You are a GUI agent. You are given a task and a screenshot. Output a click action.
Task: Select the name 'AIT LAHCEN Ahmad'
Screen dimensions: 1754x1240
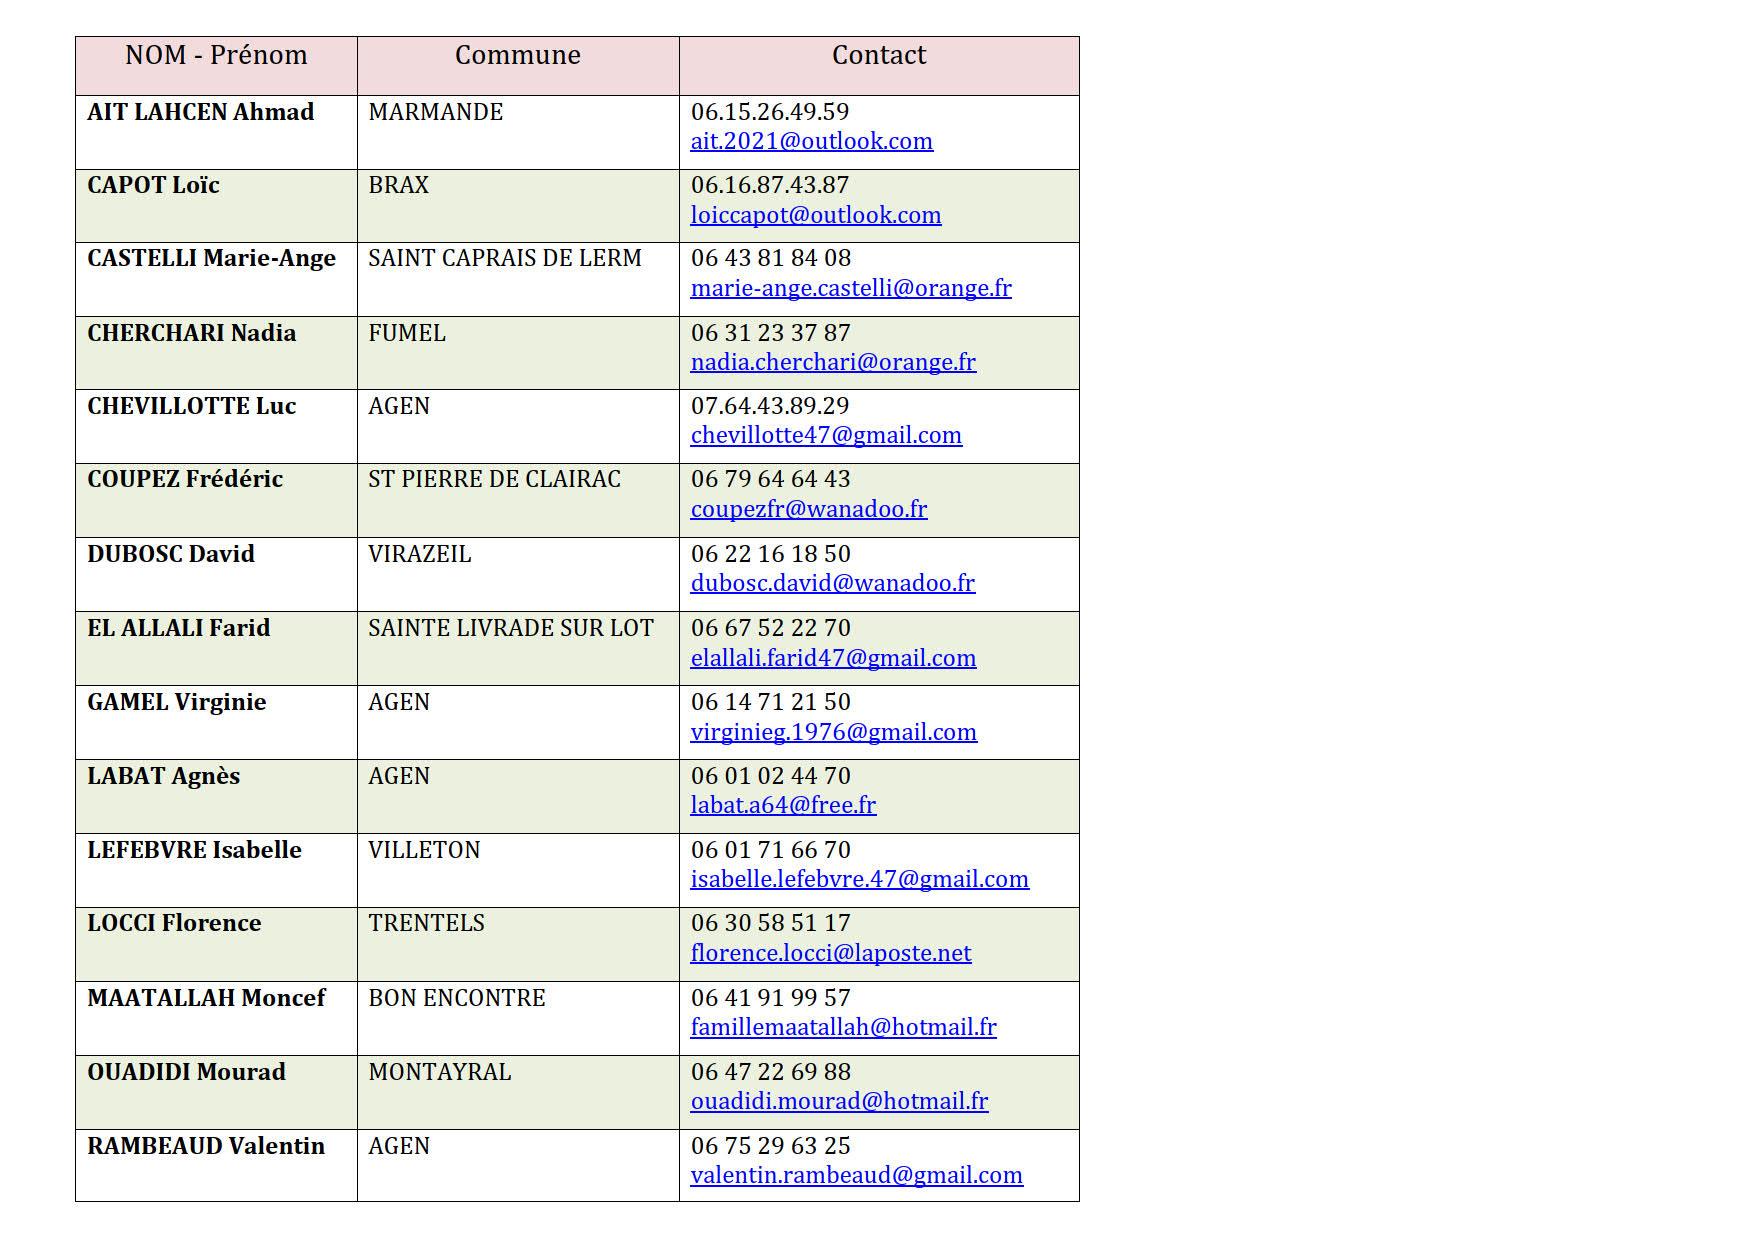200,112
